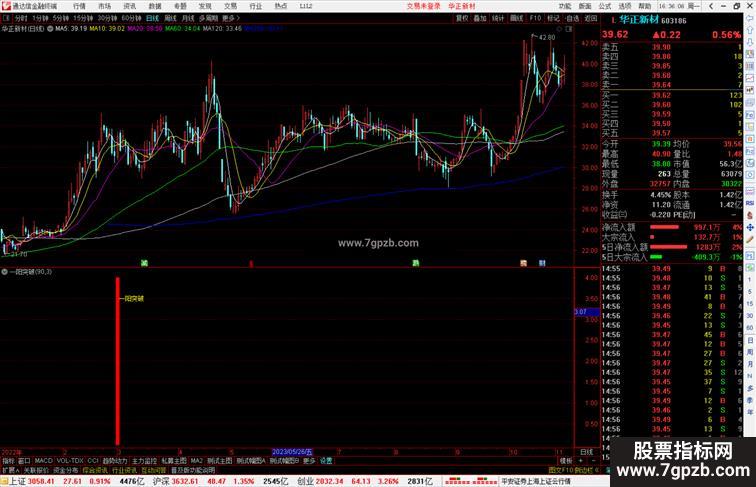Click the red line-chart icon in right sidebar

(x=750, y=78)
